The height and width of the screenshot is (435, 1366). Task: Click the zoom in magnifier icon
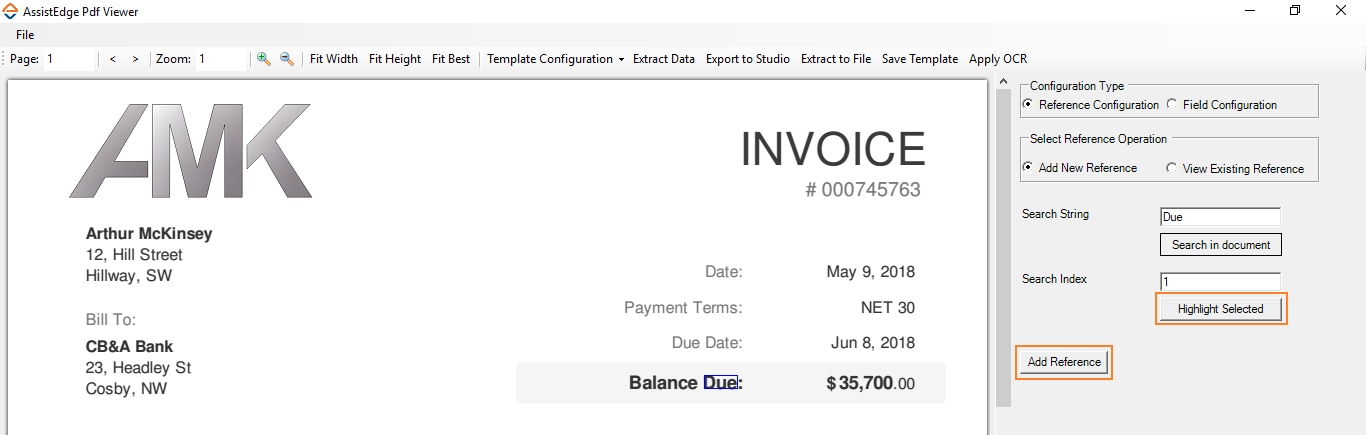264,59
